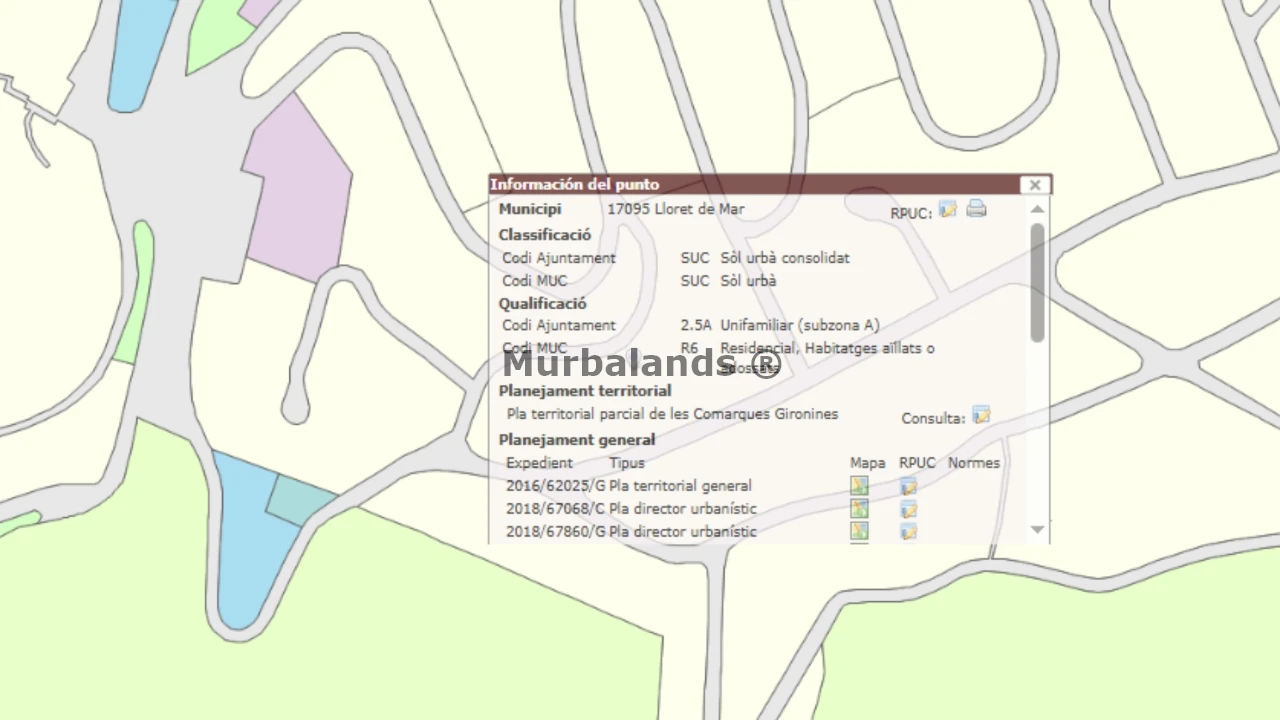Select expedient 2016/62025/G row text
Image resolution: width=1280 pixels, height=720 pixels.
click(629, 486)
